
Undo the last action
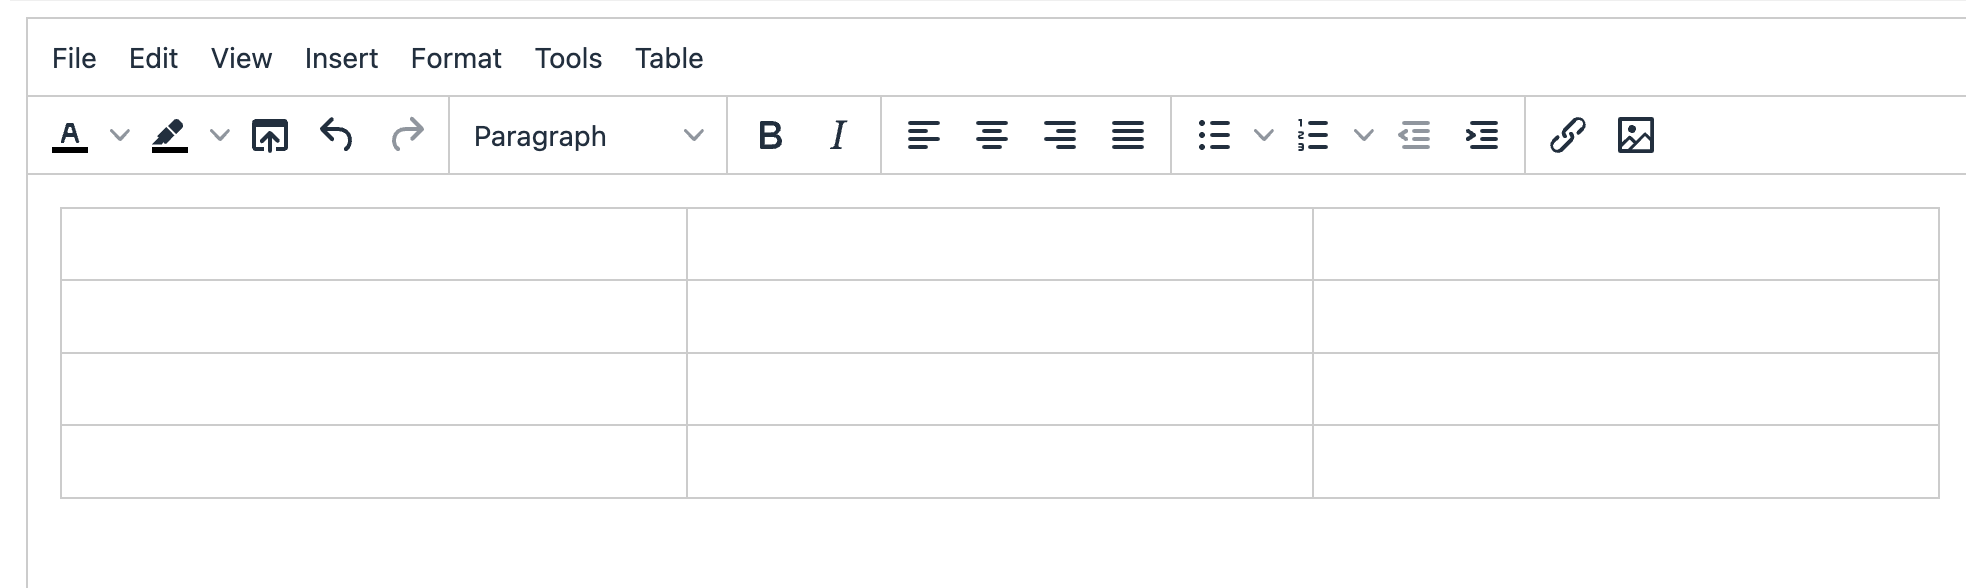coord(337,135)
